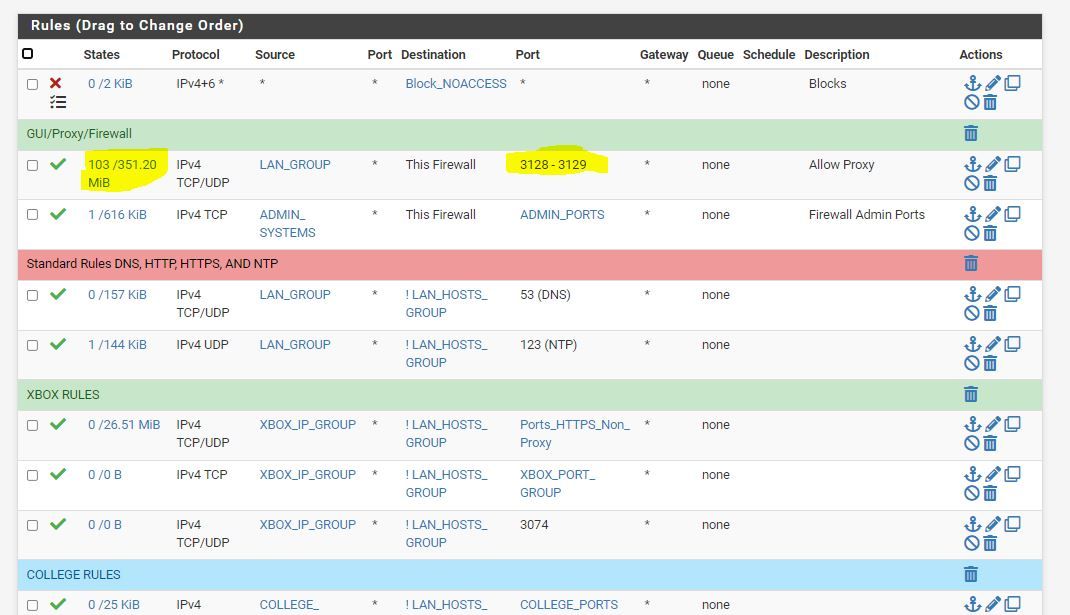Open the ADMIN_PORTS alias link
This screenshot has width=1070, height=615.
(x=562, y=214)
